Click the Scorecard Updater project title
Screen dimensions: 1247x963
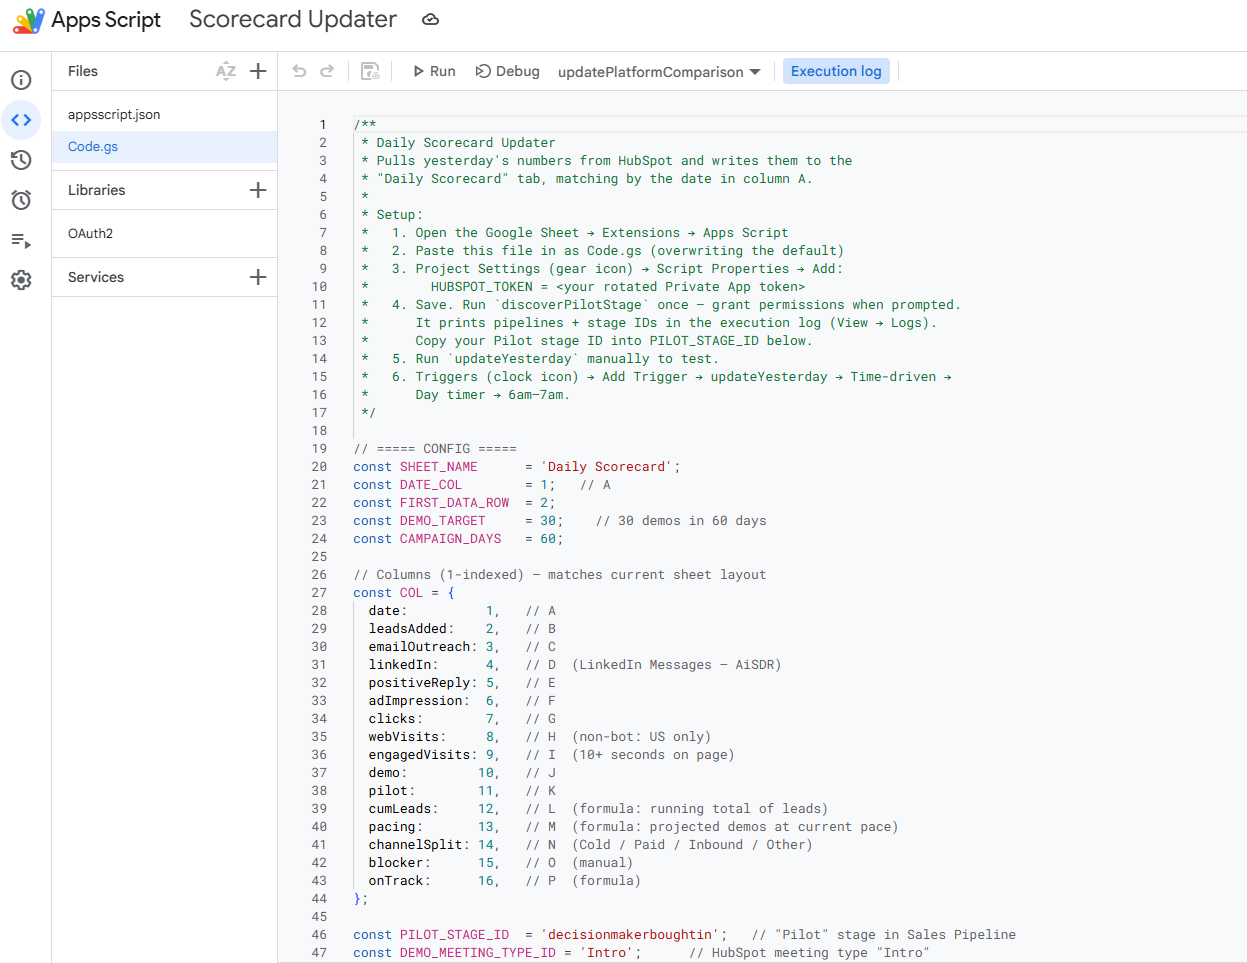point(293,19)
